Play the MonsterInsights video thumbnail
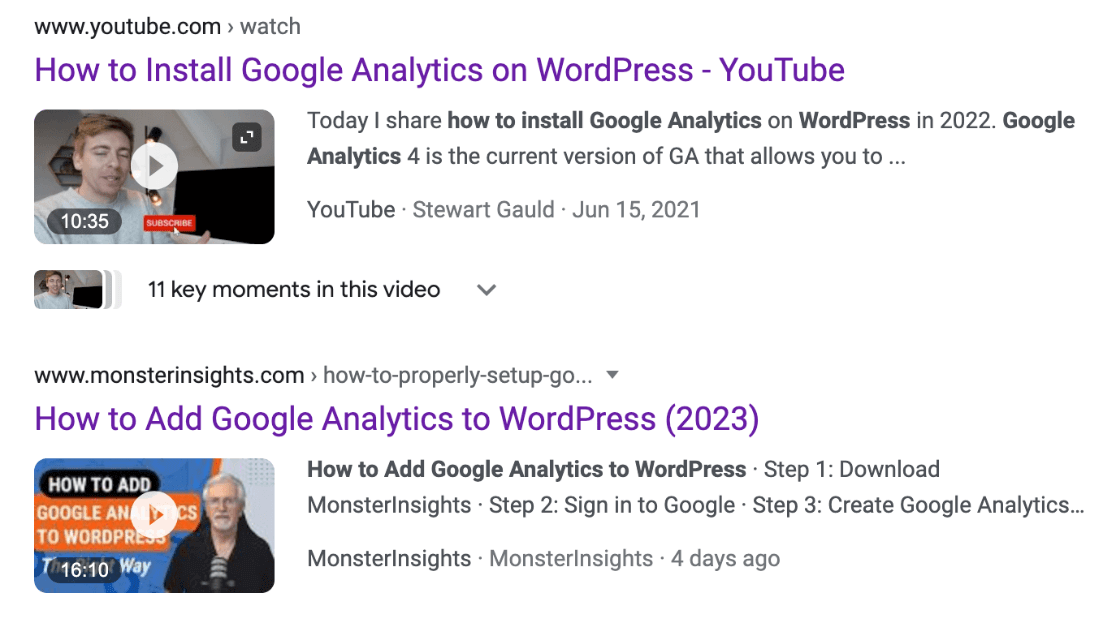Screen dimensions: 1116x623 (154, 515)
